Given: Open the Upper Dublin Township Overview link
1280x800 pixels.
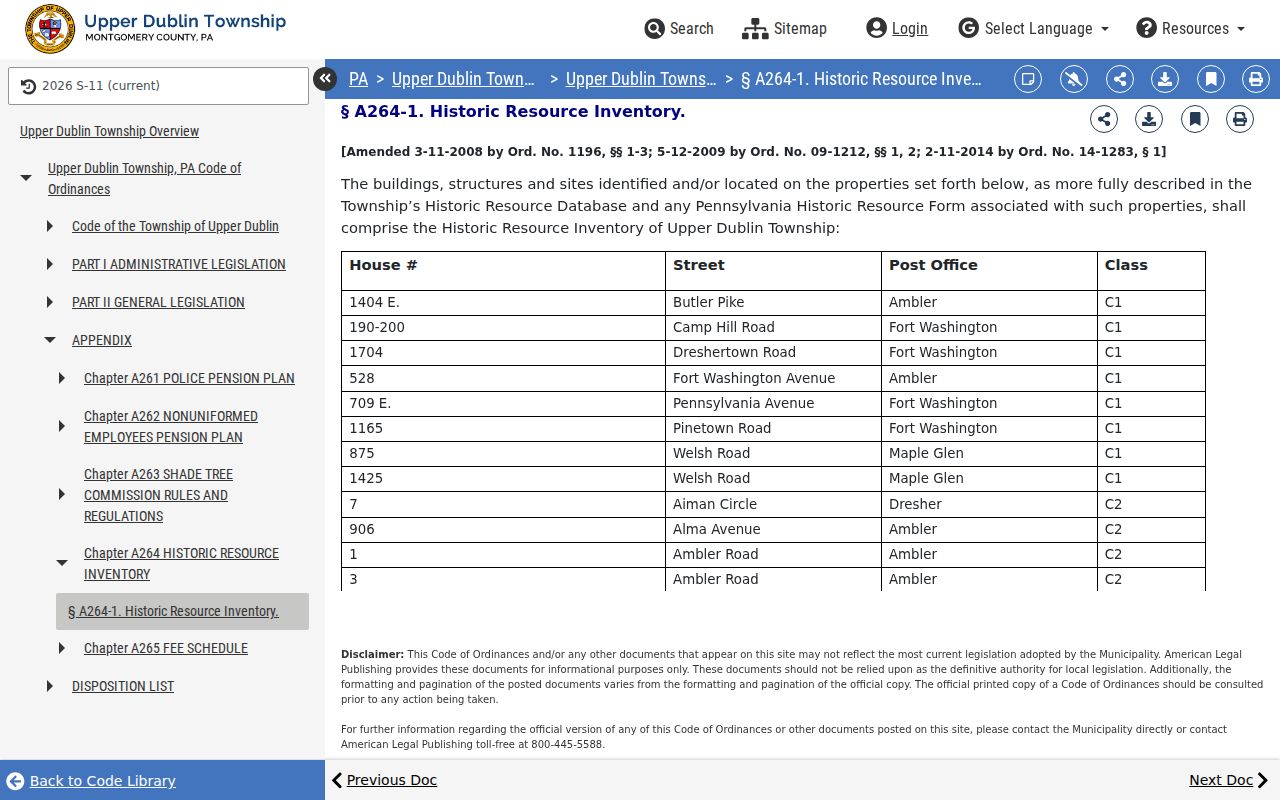Looking at the screenshot, I should click(x=109, y=131).
